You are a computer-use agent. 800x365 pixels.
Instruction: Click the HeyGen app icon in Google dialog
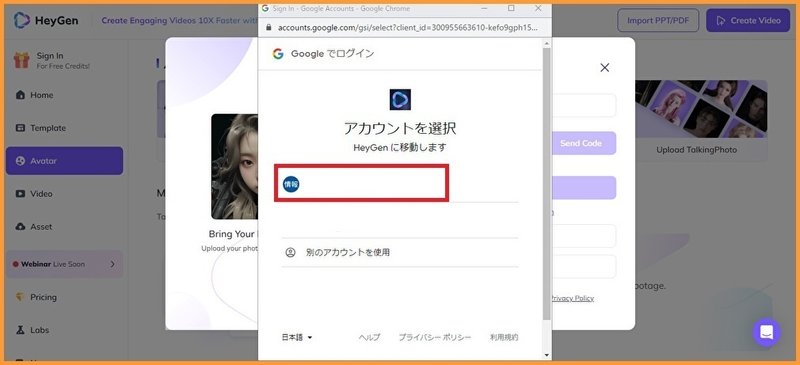click(x=400, y=100)
